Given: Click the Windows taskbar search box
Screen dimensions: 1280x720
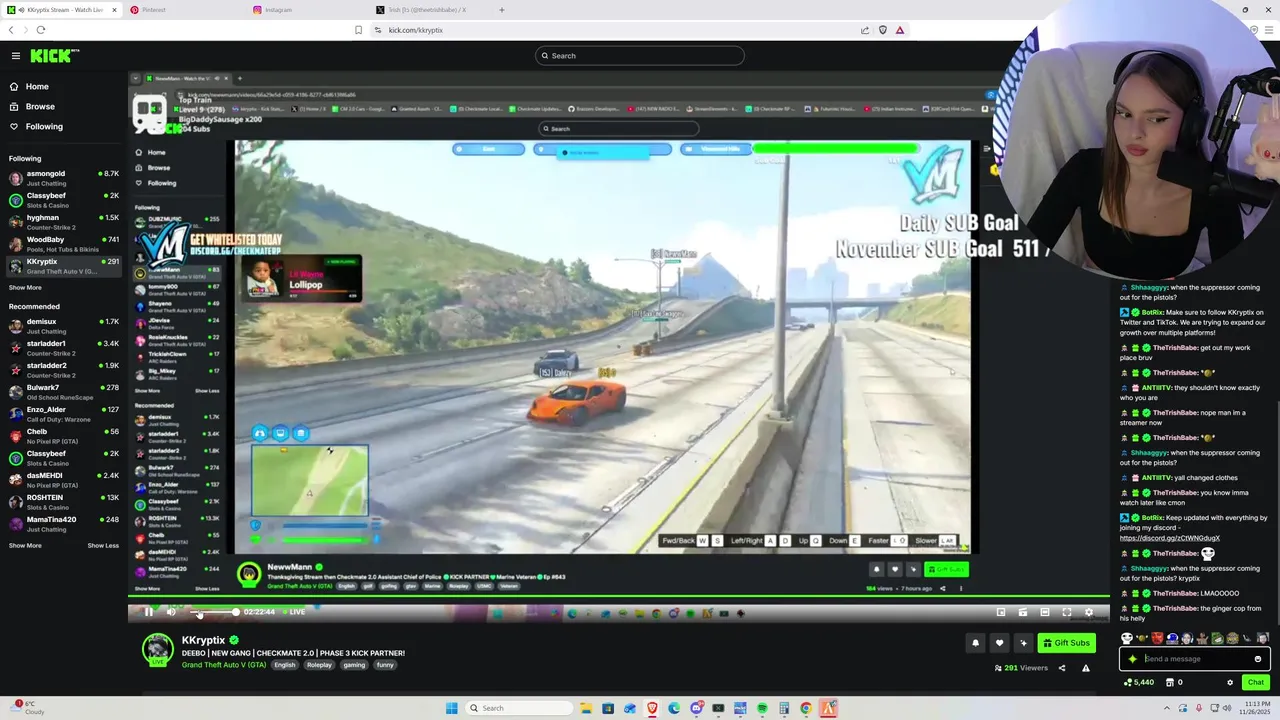Looking at the screenshot, I should pos(518,708).
